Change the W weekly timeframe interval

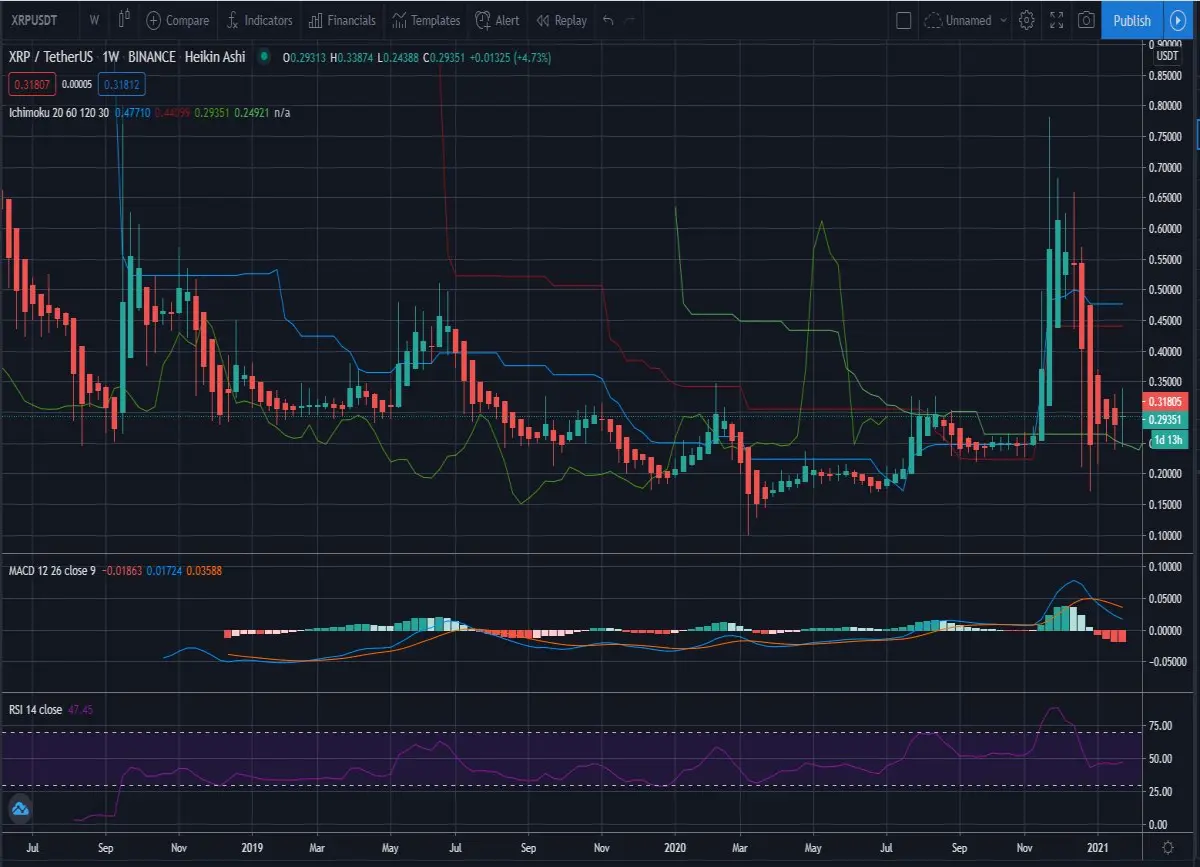tap(93, 20)
